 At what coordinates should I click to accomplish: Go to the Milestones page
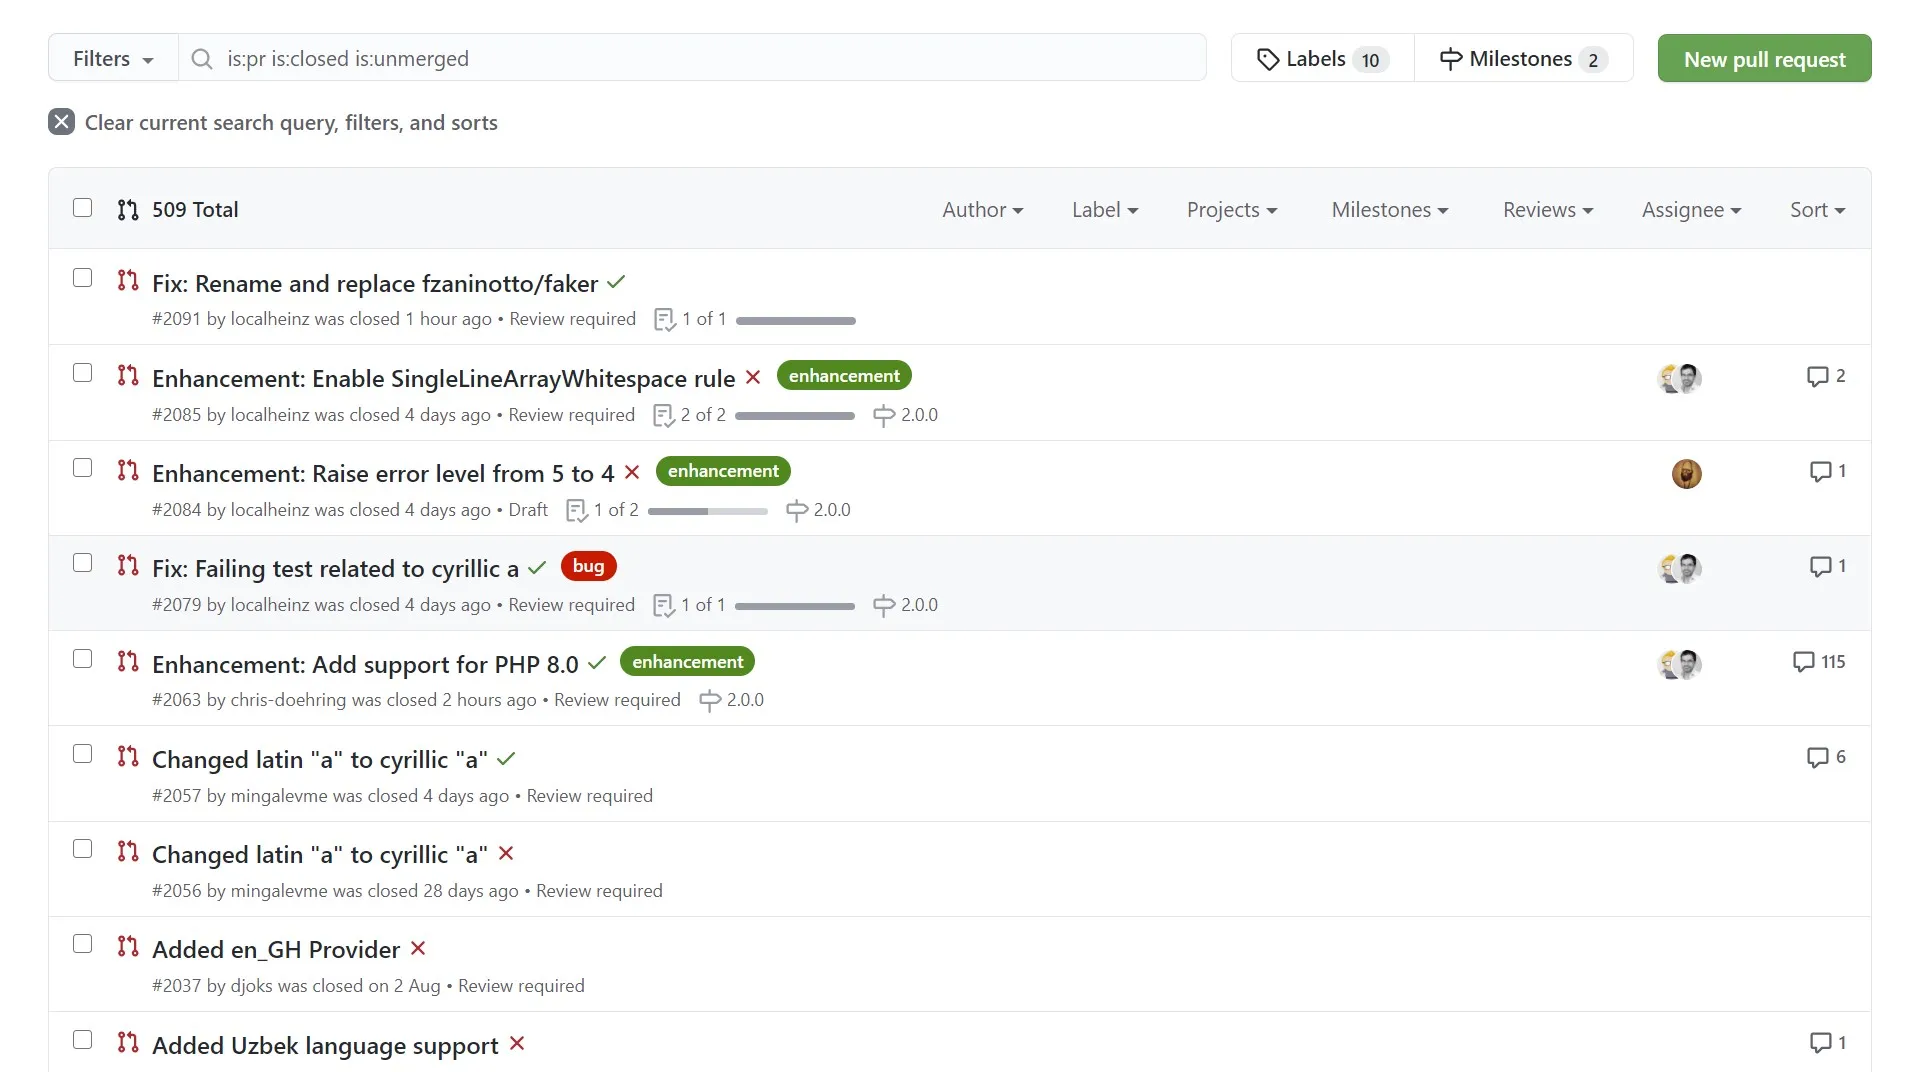coord(1522,59)
